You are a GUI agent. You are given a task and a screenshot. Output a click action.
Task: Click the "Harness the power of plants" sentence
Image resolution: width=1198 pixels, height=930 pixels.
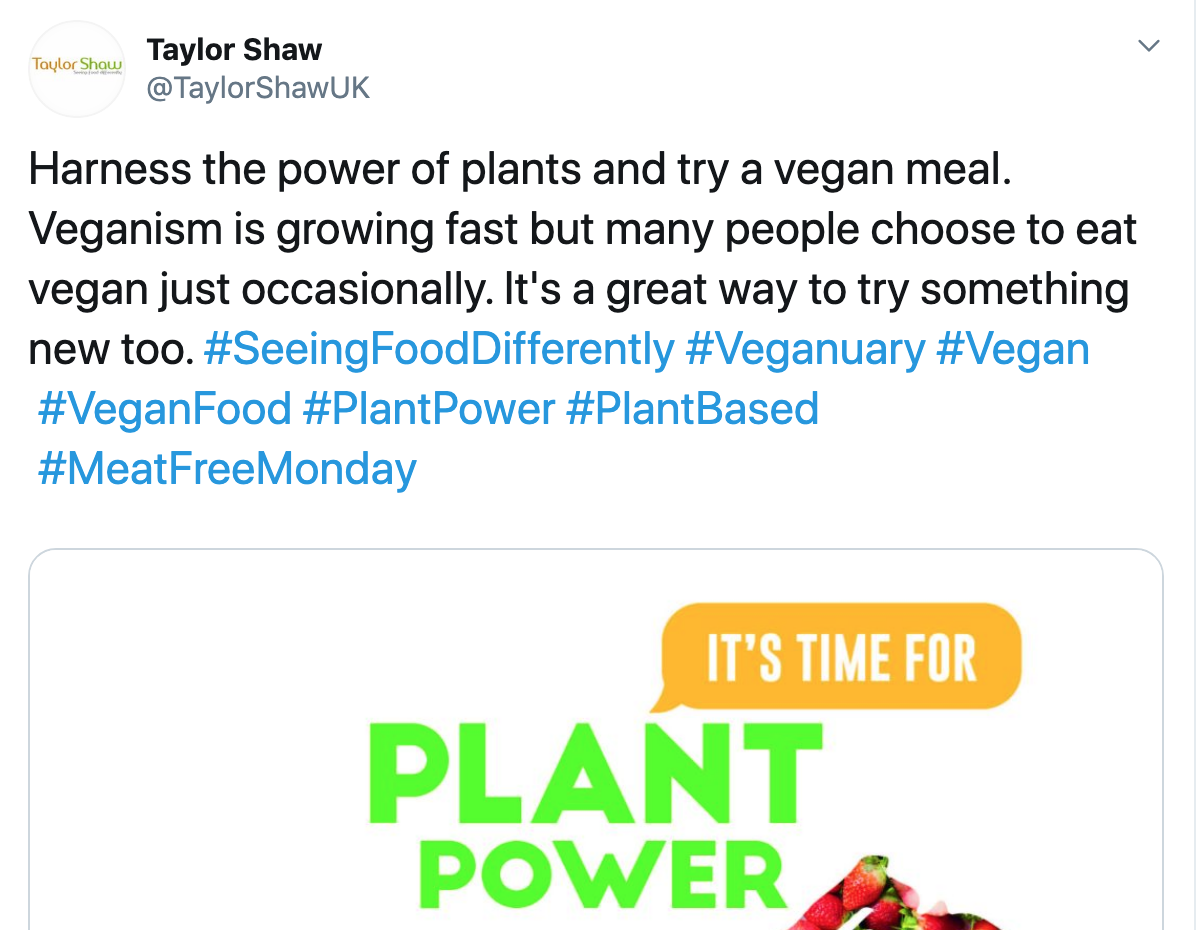click(520, 170)
